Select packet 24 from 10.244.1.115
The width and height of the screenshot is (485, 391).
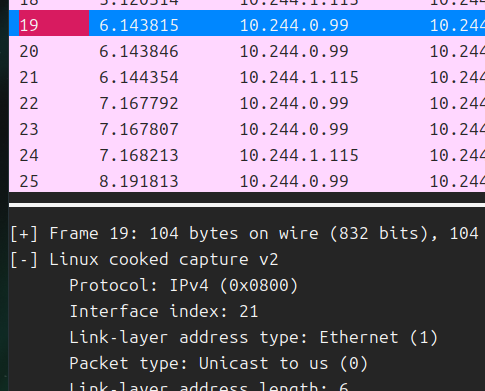[x=247, y=155]
